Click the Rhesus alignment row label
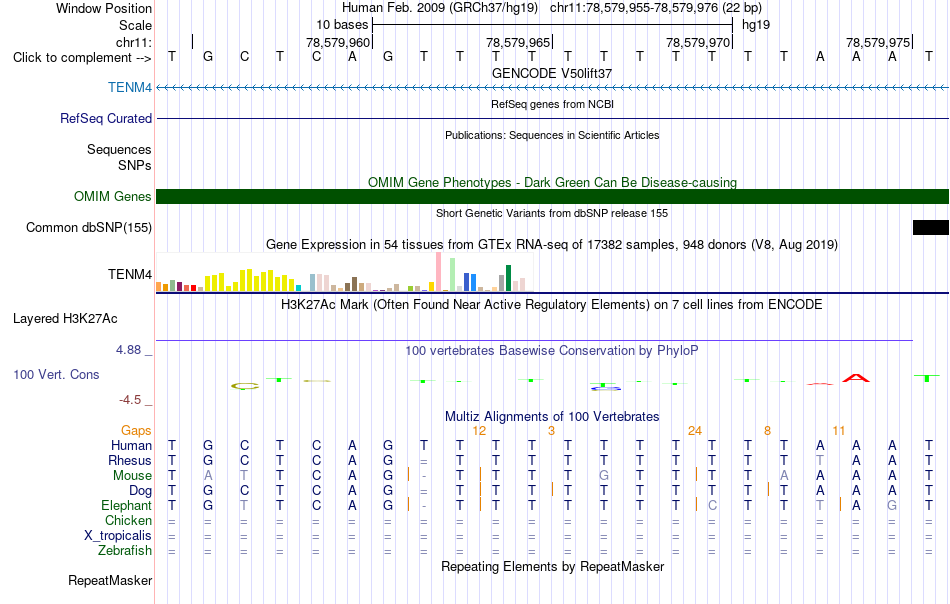 click(x=130, y=460)
